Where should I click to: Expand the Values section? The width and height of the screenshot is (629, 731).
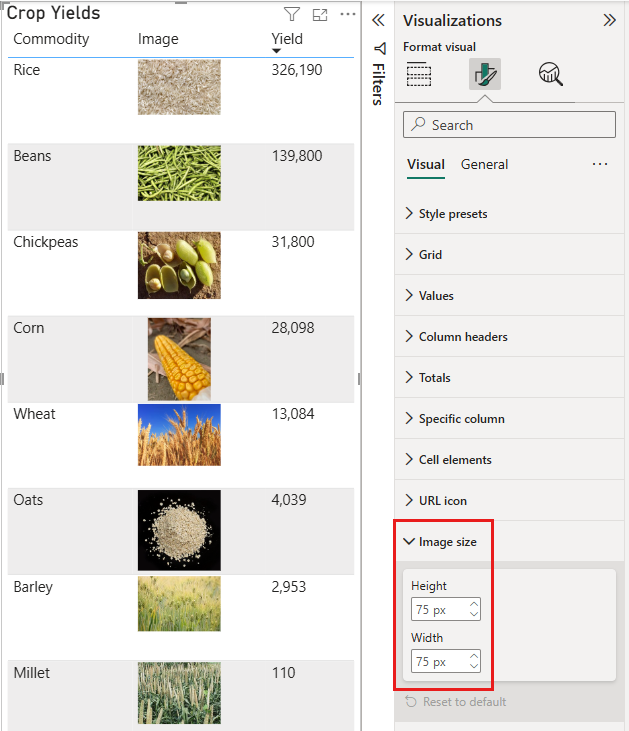coord(509,296)
